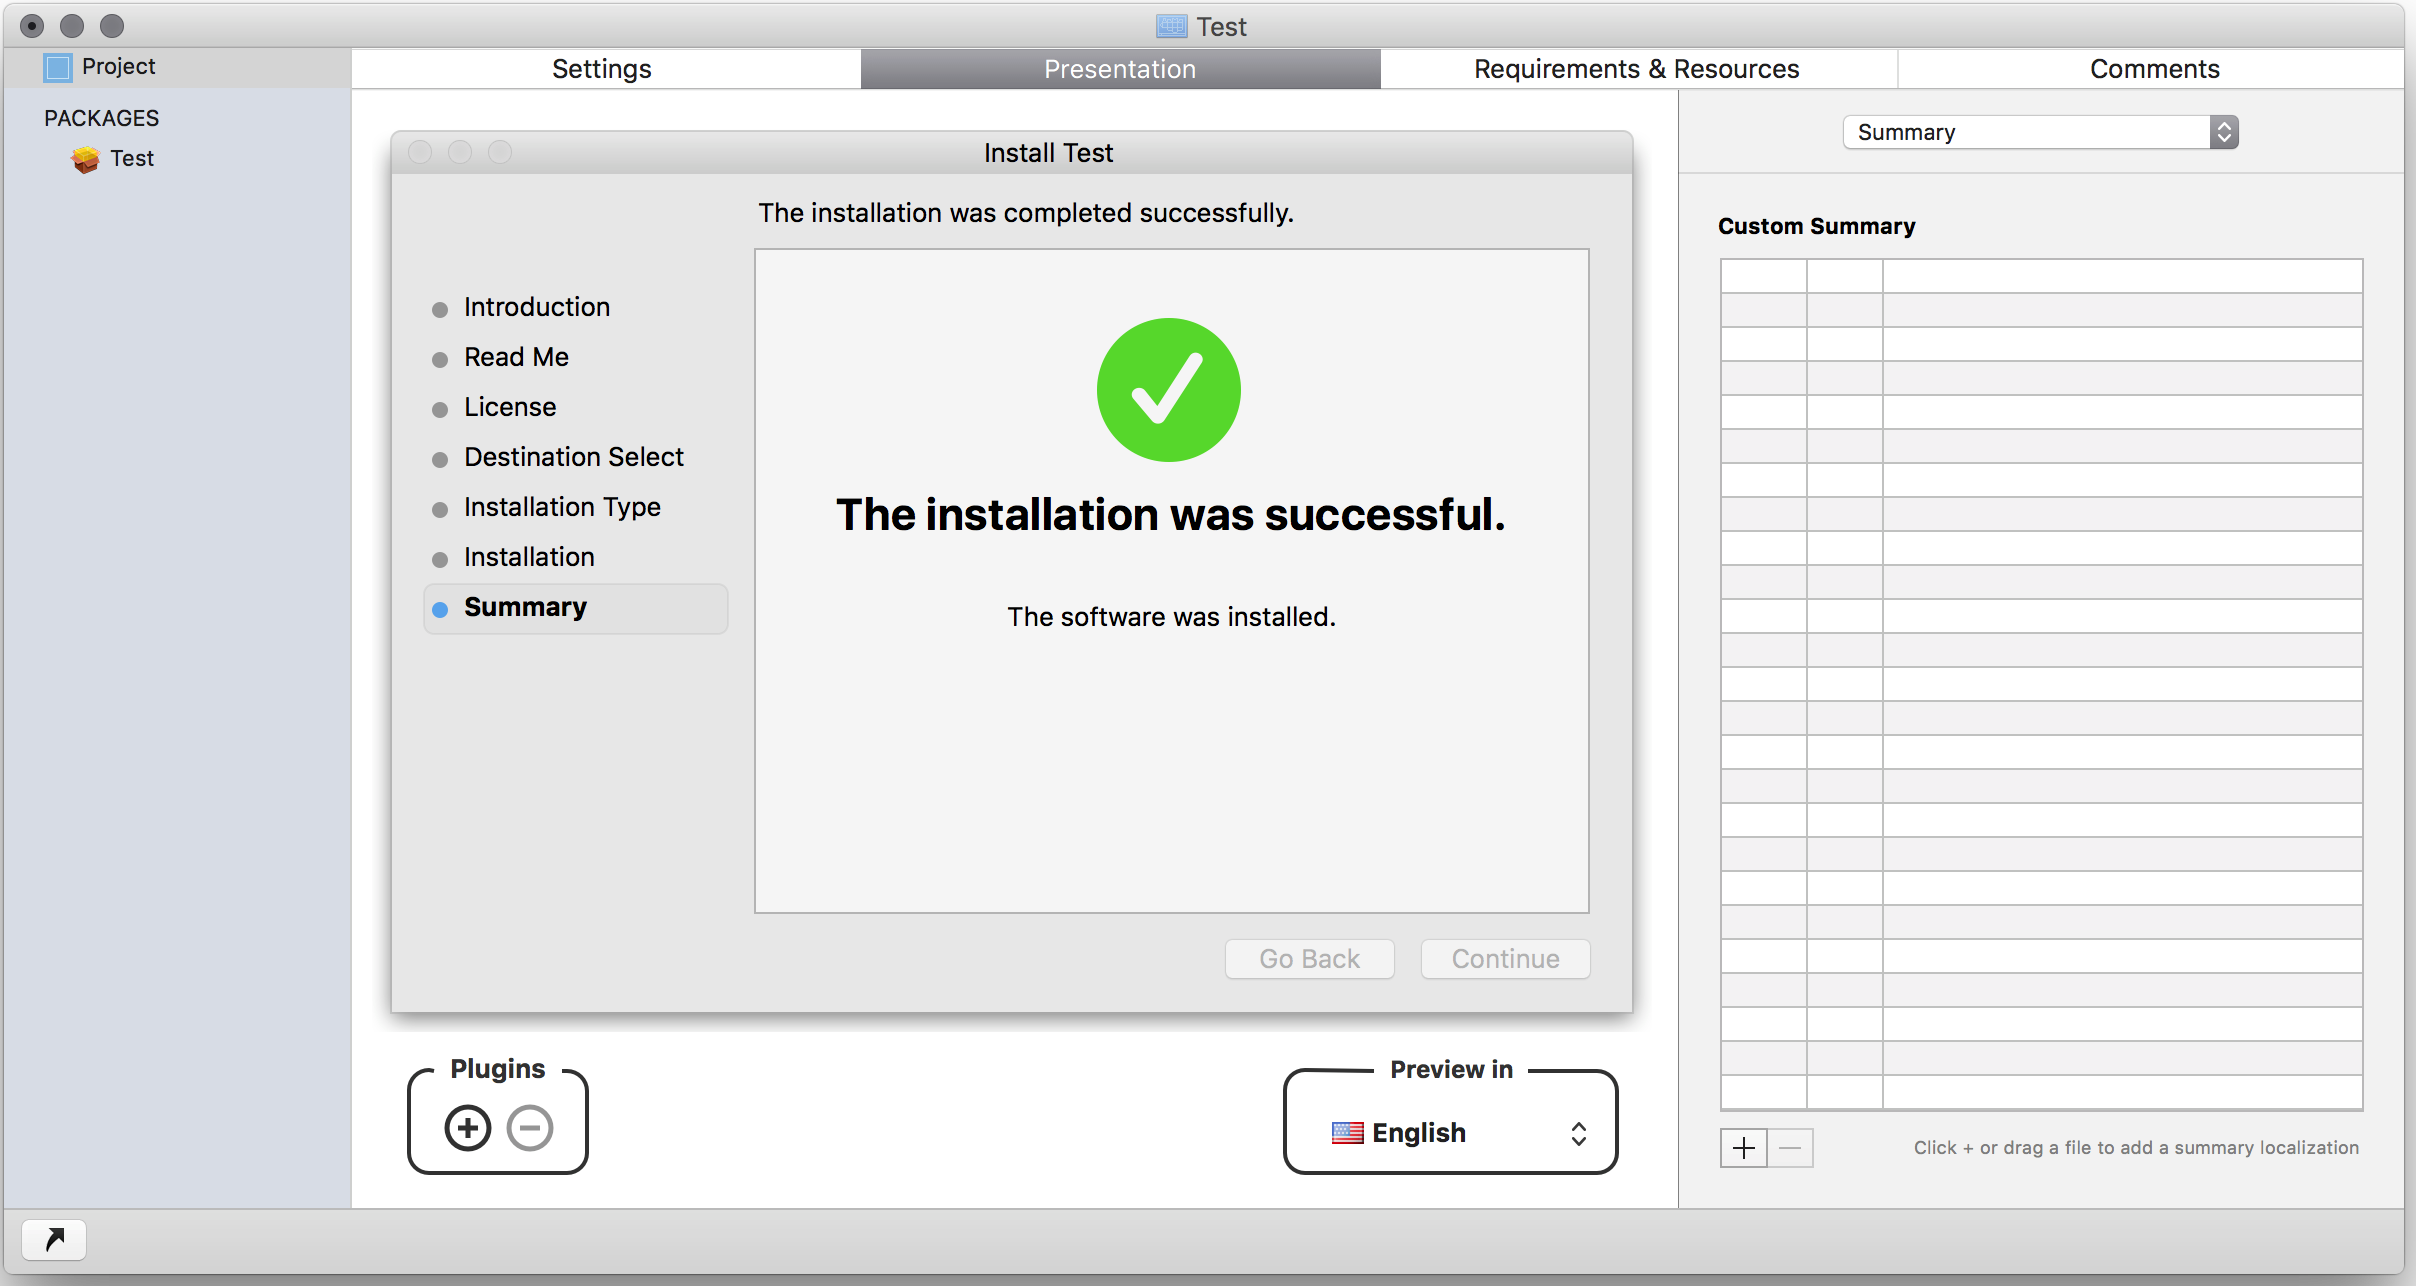The height and width of the screenshot is (1286, 2416).
Task: Select the Comments tab
Action: pyautogui.click(x=2156, y=69)
